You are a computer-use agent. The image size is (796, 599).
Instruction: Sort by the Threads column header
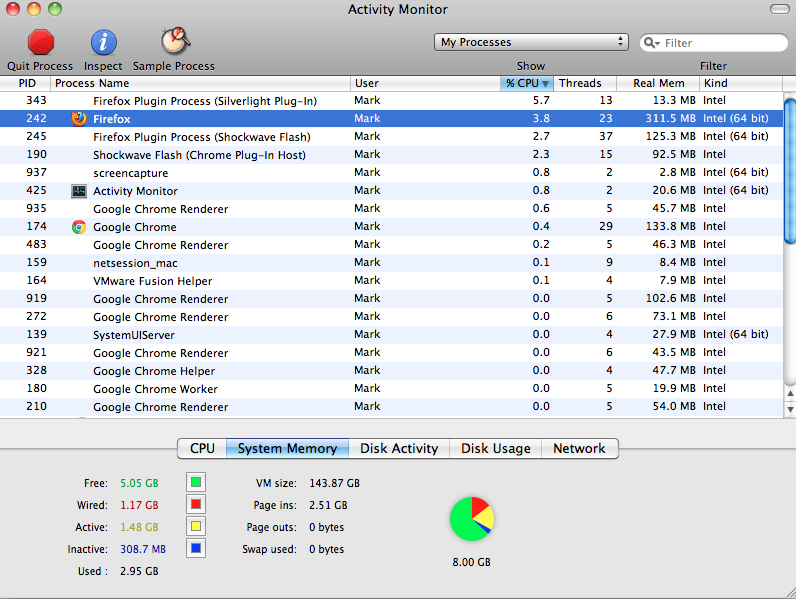click(x=585, y=83)
